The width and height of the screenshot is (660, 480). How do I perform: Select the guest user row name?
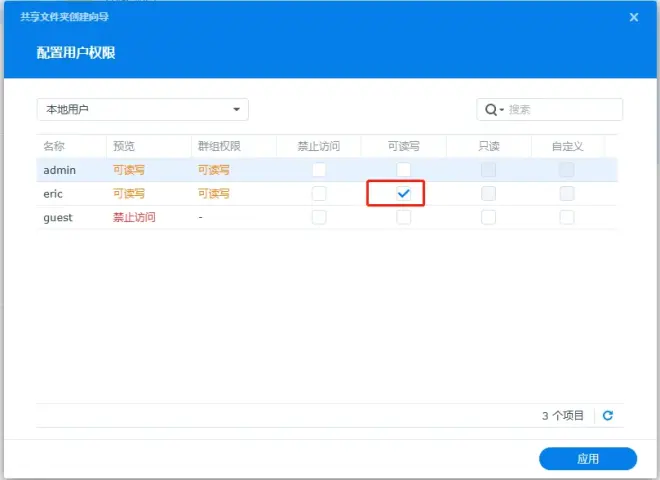tap(58, 218)
